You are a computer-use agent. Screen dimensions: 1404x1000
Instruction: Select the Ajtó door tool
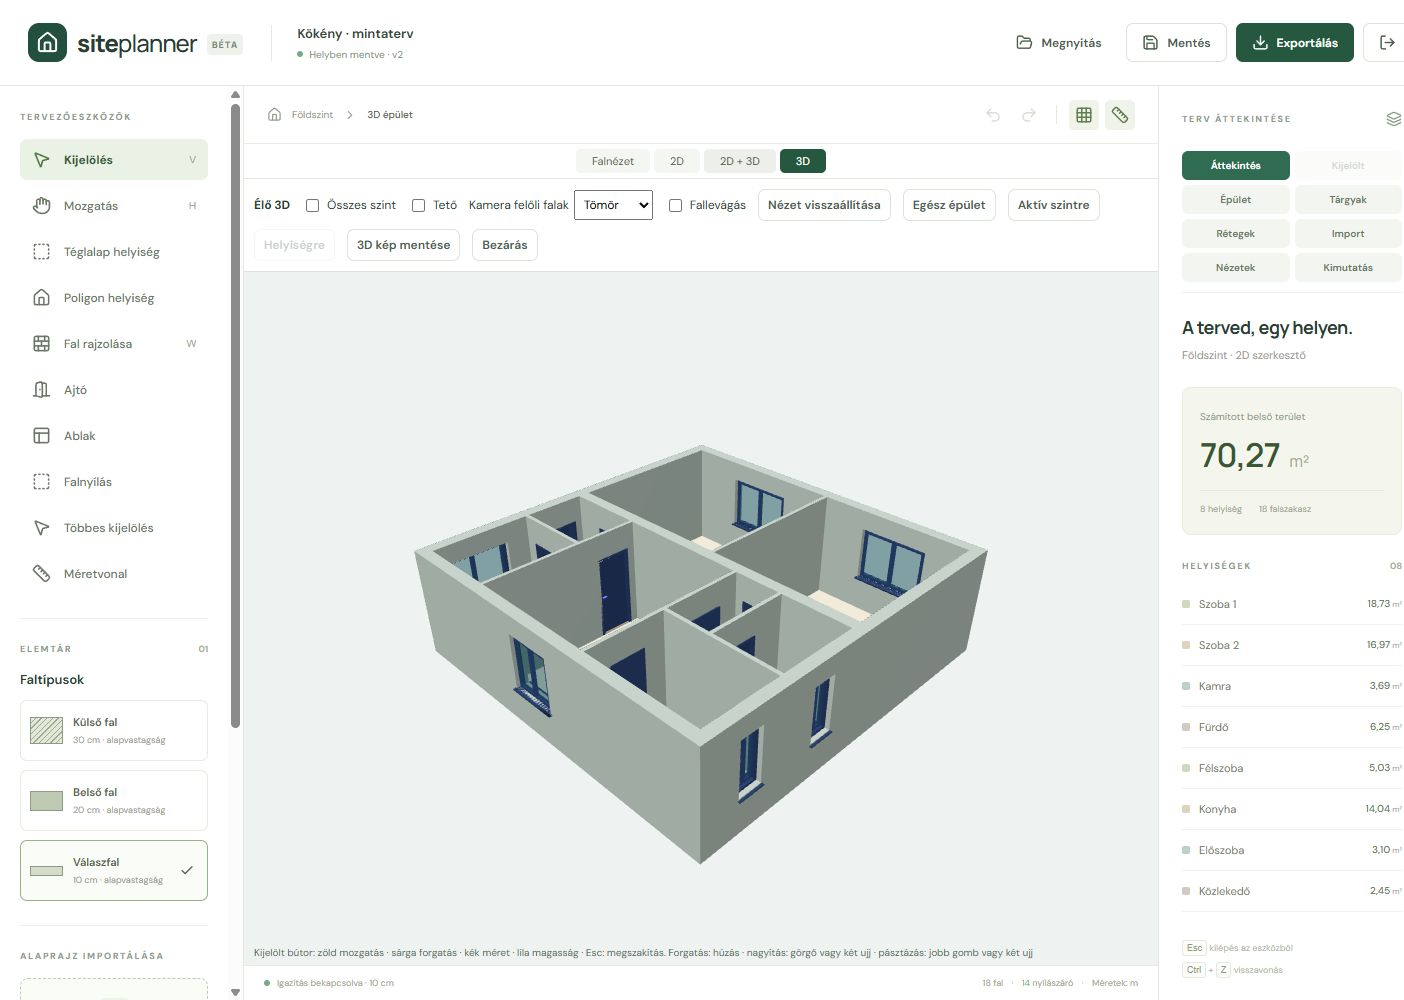pos(114,390)
